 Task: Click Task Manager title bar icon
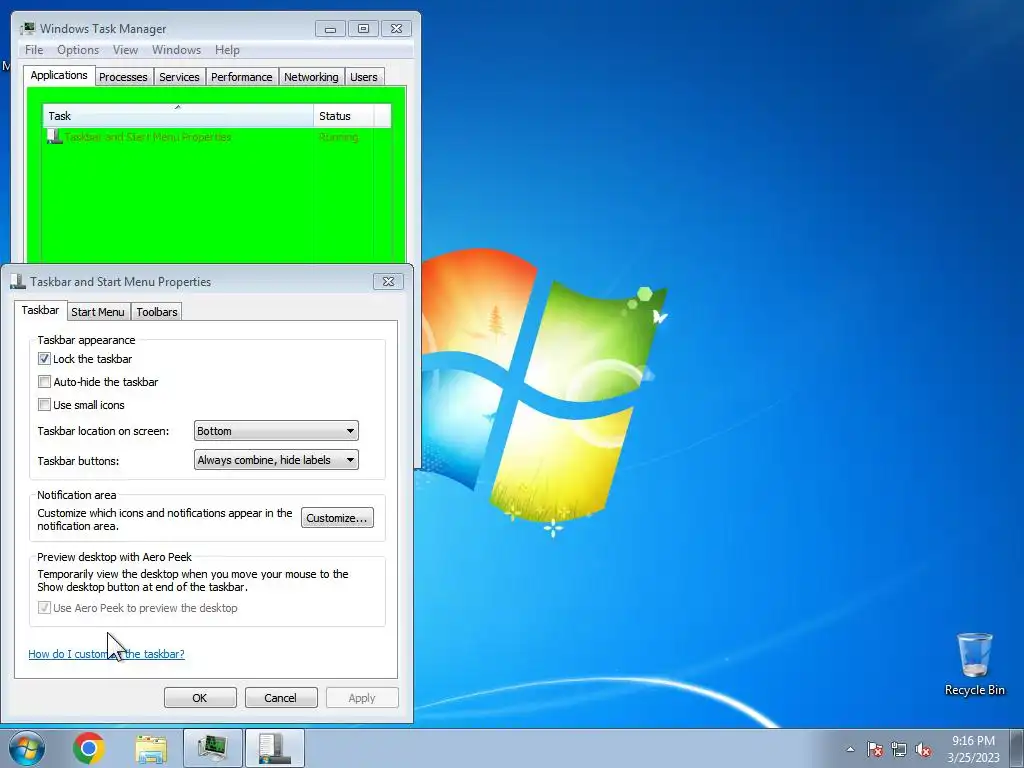[x=27, y=28]
